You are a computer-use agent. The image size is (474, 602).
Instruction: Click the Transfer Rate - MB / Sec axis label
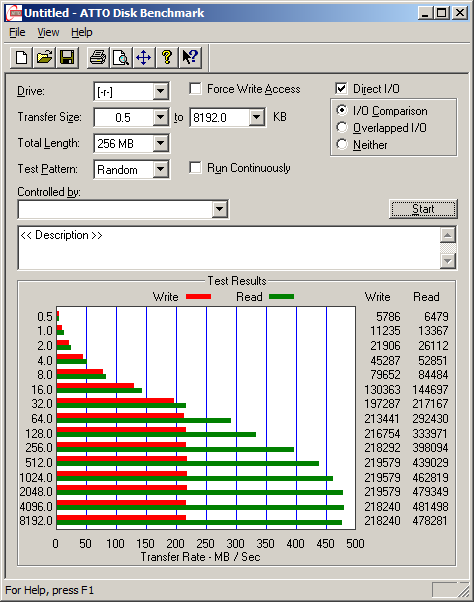point(200,557)
